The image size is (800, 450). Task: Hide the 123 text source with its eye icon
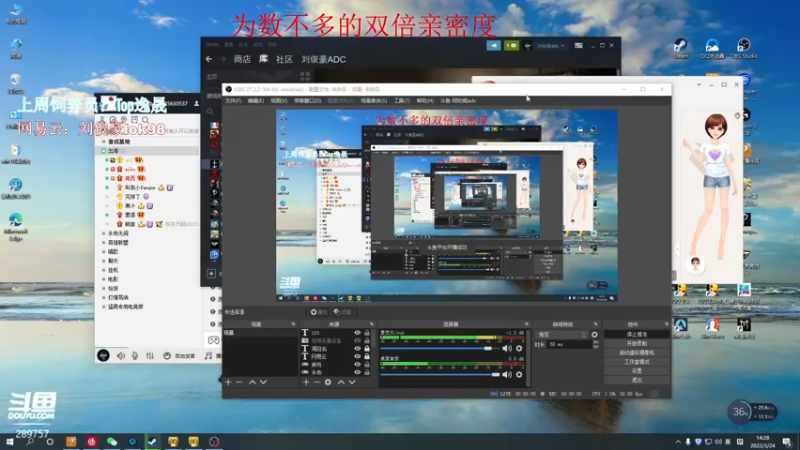pyautogui.click(x=357, y=333)
